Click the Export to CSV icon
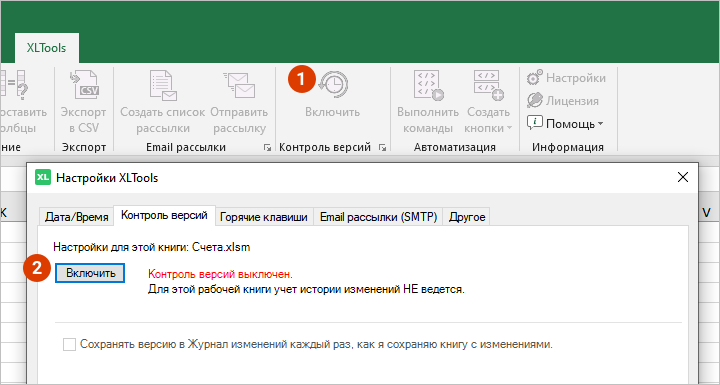 point(84,85)
